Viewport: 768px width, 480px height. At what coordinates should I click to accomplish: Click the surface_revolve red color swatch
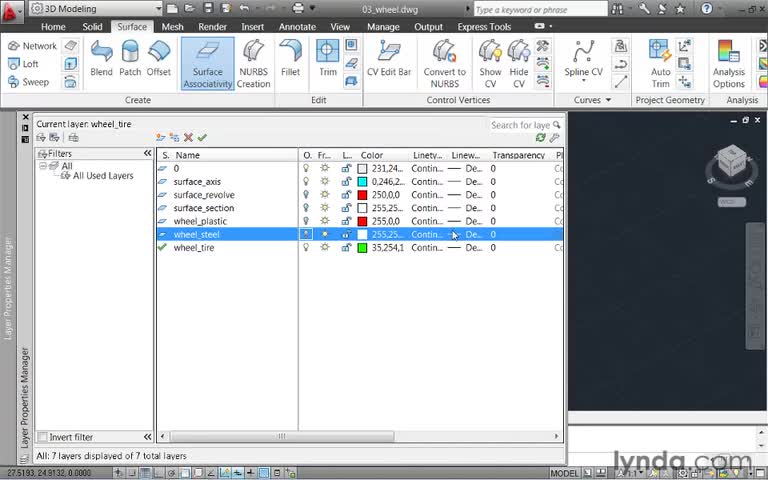362,195
